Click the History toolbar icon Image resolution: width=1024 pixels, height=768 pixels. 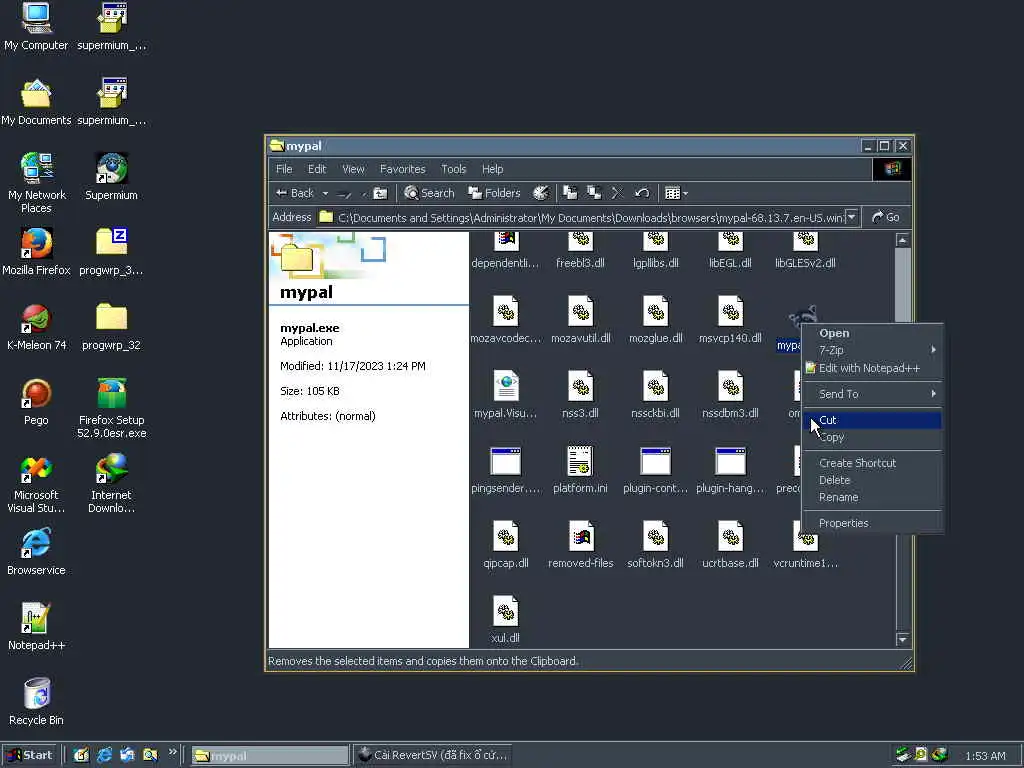click(x=541, y=193)
